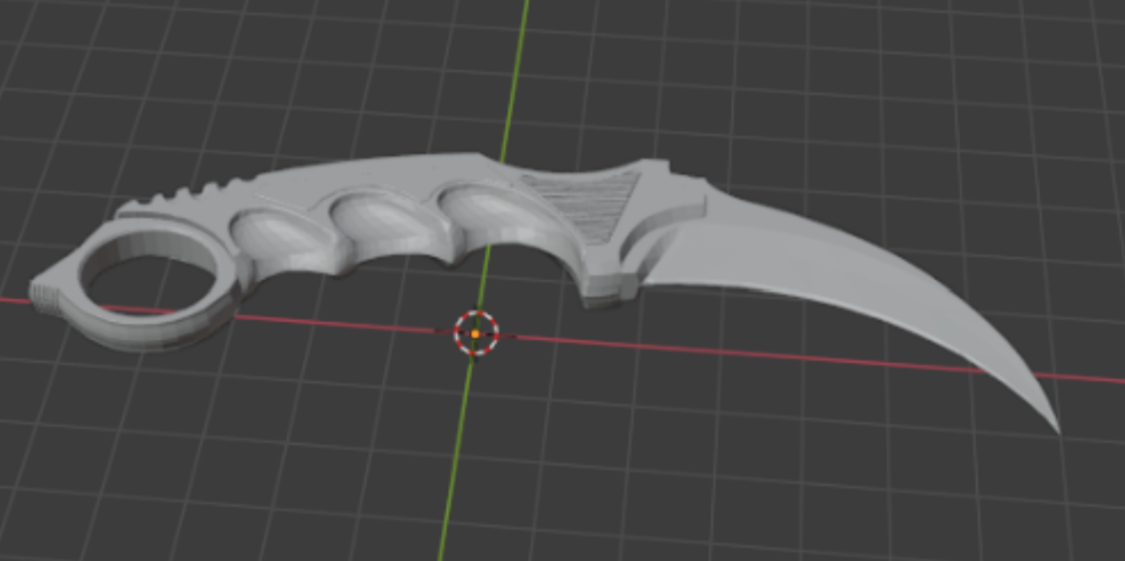Image resolution: width=1125 pixels, height=561 pixels.
Task: Click the 3D cursor at the world origin
Action: [x=476, y=334]
